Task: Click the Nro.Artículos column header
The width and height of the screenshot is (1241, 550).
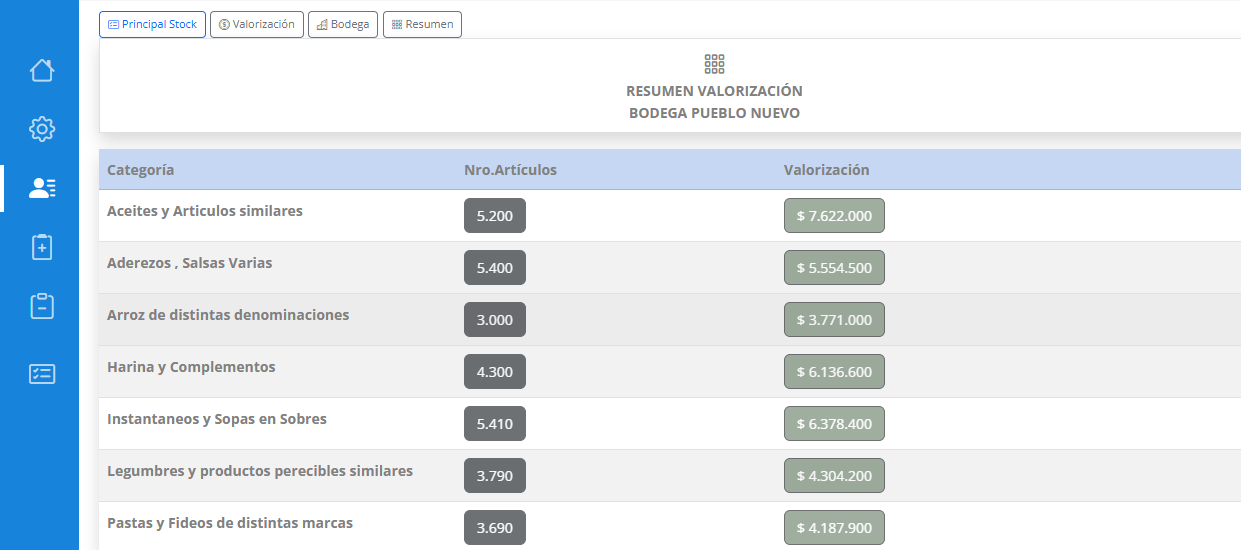Action: click(511, 170)
